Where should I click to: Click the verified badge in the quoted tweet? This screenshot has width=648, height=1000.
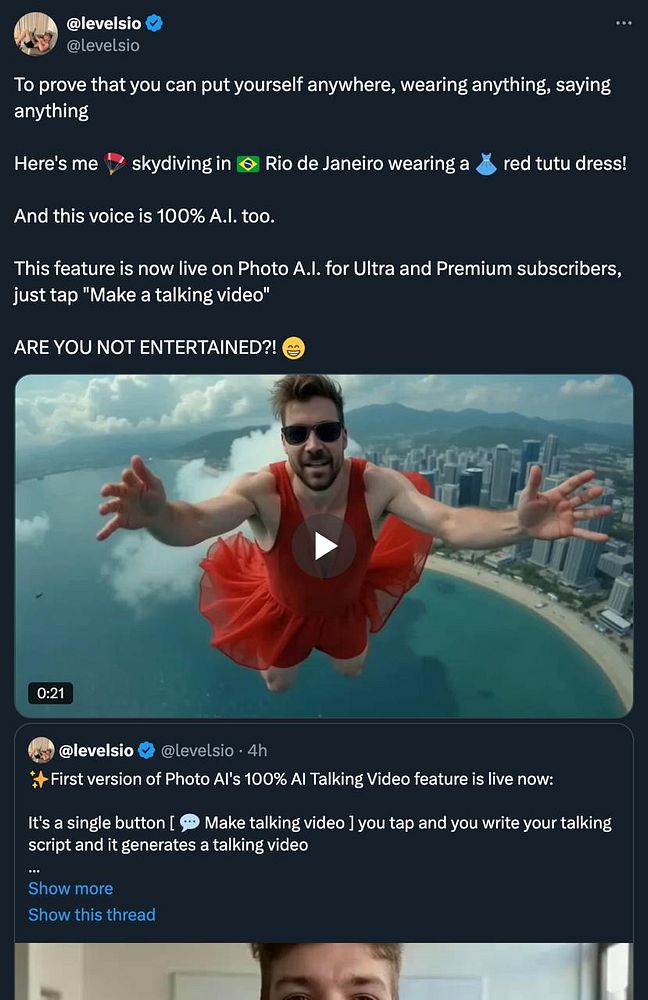click(x=146, y=750)
